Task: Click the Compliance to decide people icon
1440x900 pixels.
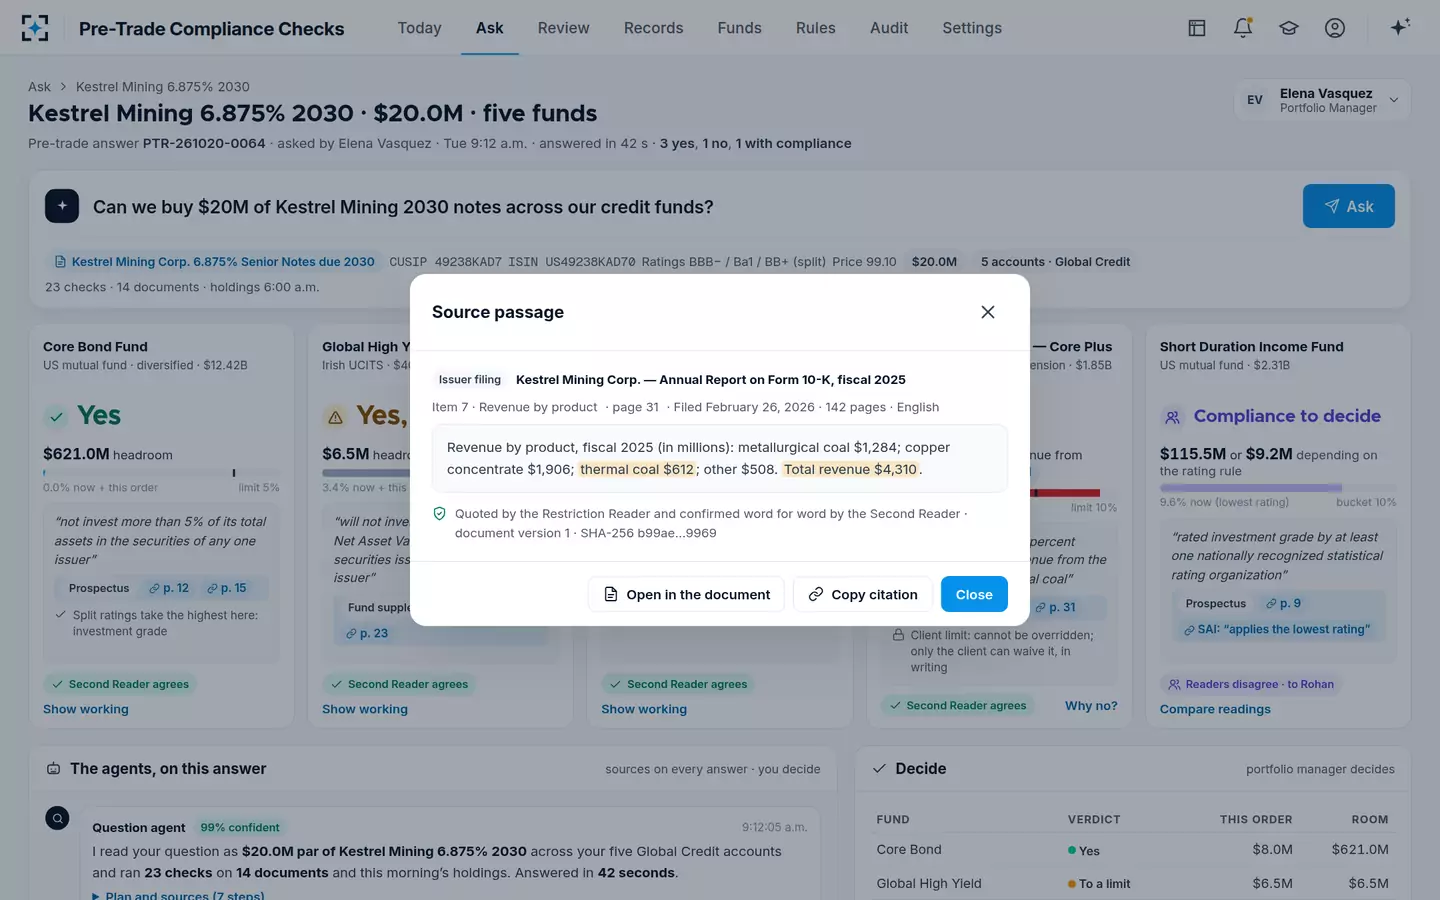Action: click(x=1172, y=417)
